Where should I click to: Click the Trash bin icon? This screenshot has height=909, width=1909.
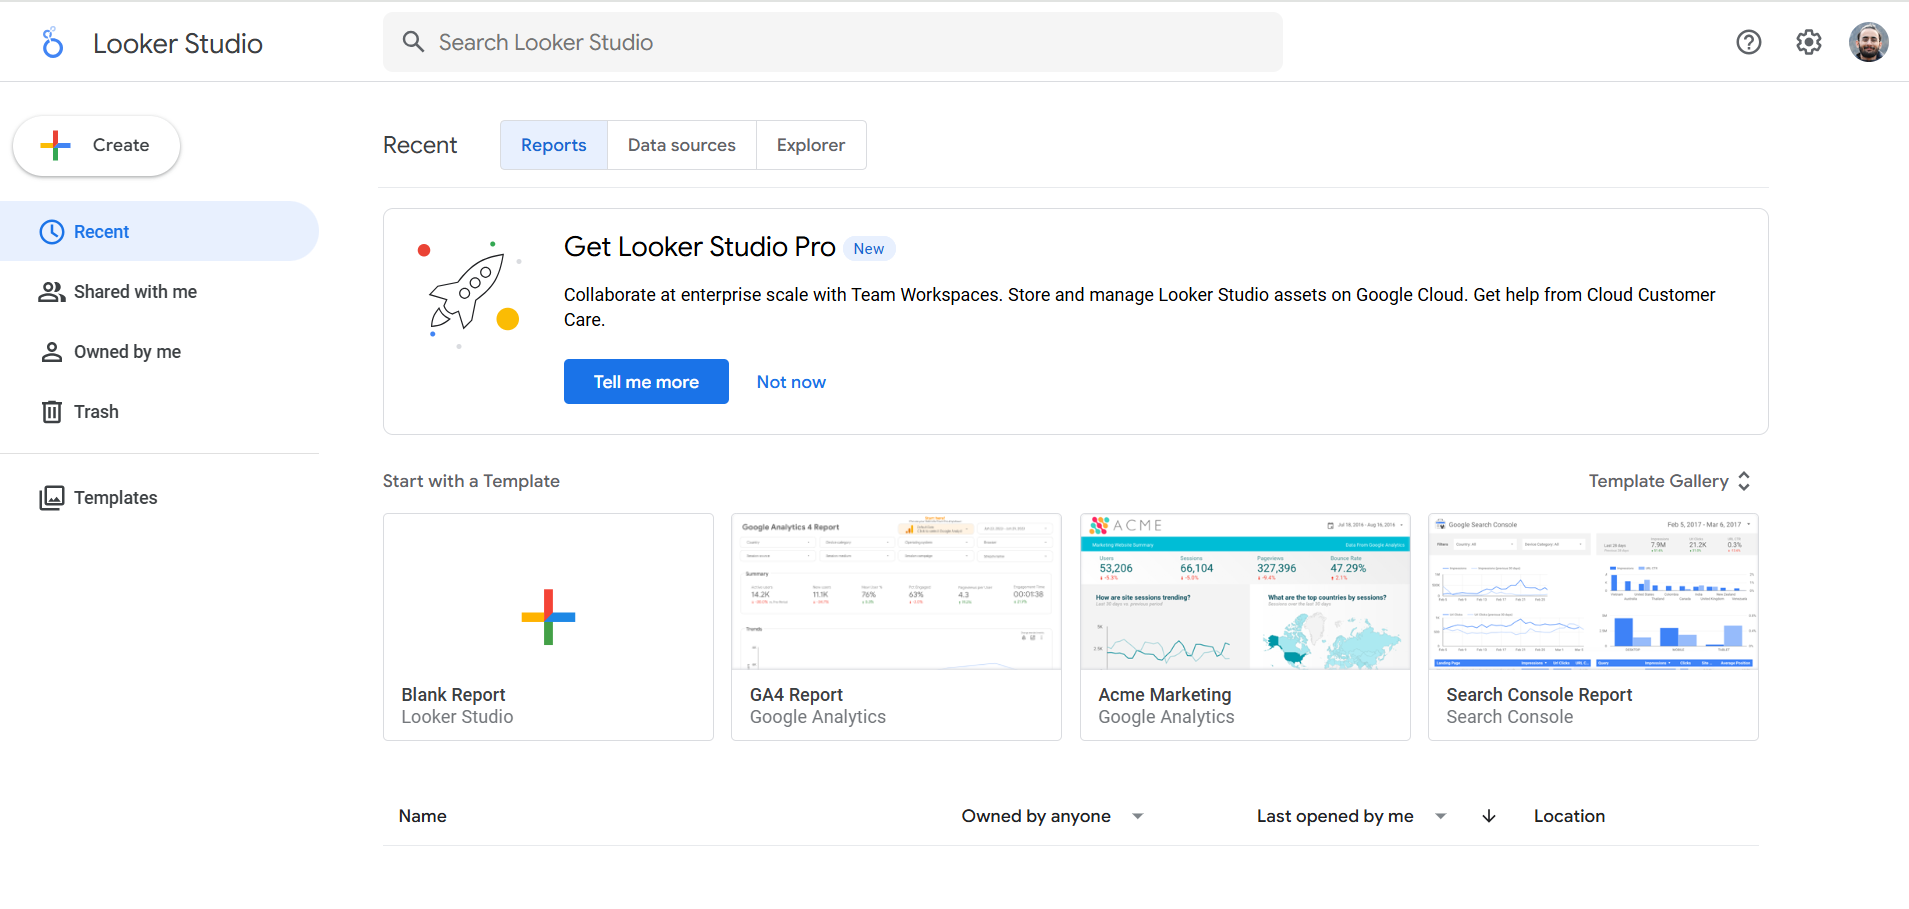coord(51,412)
